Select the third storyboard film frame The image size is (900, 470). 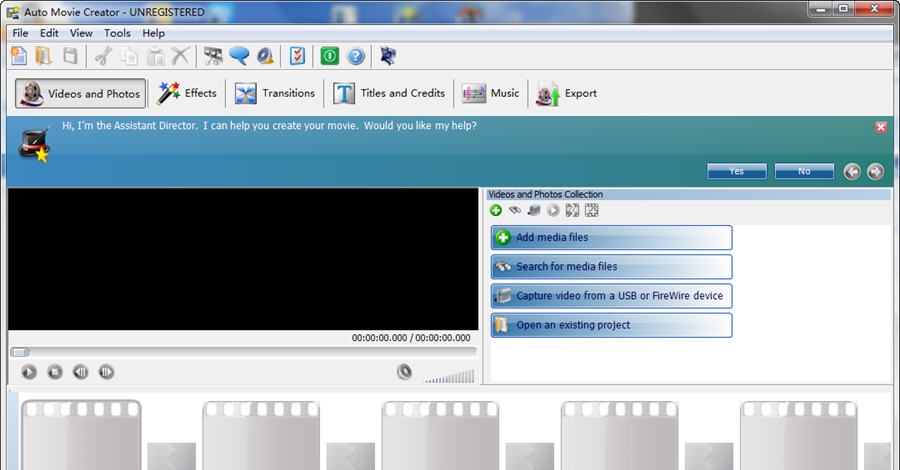click(440, 435)
